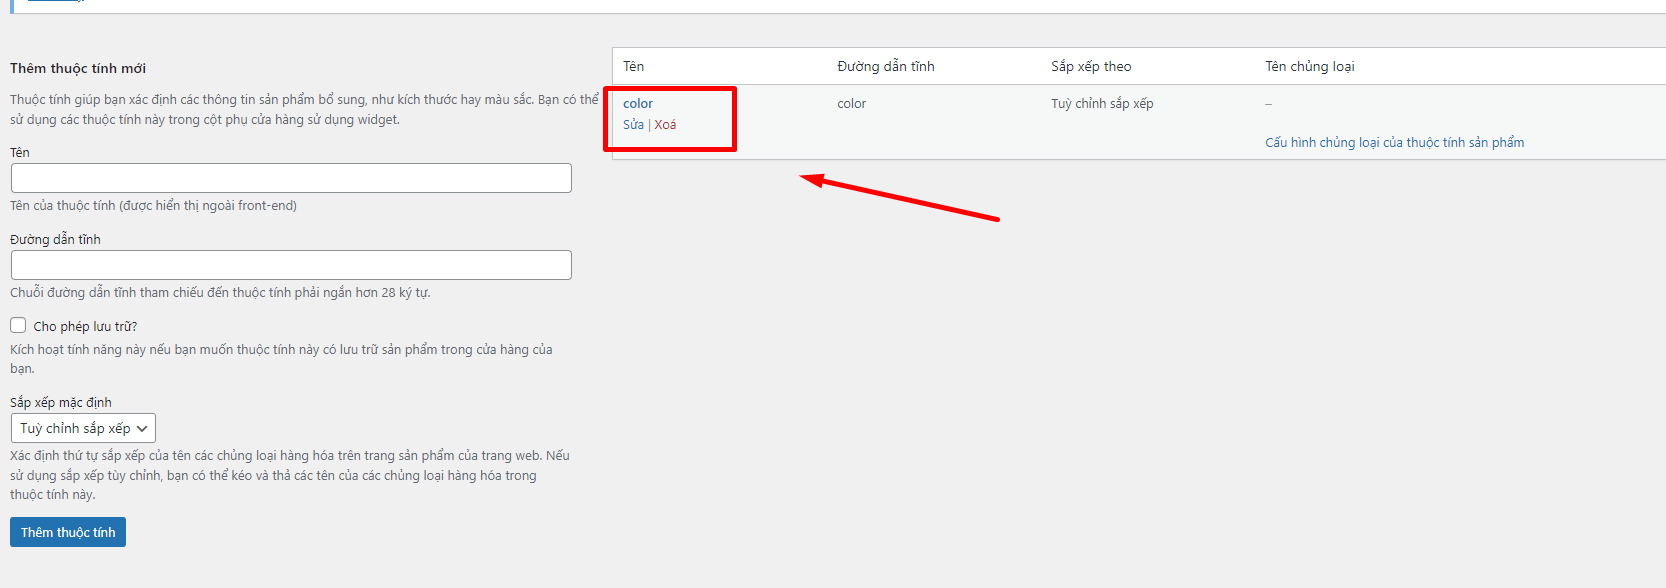The height and width of the screenshot is (588, 1666).
Task: Enable the Cho phép lưu trữ checkbox
Action: 18,325
